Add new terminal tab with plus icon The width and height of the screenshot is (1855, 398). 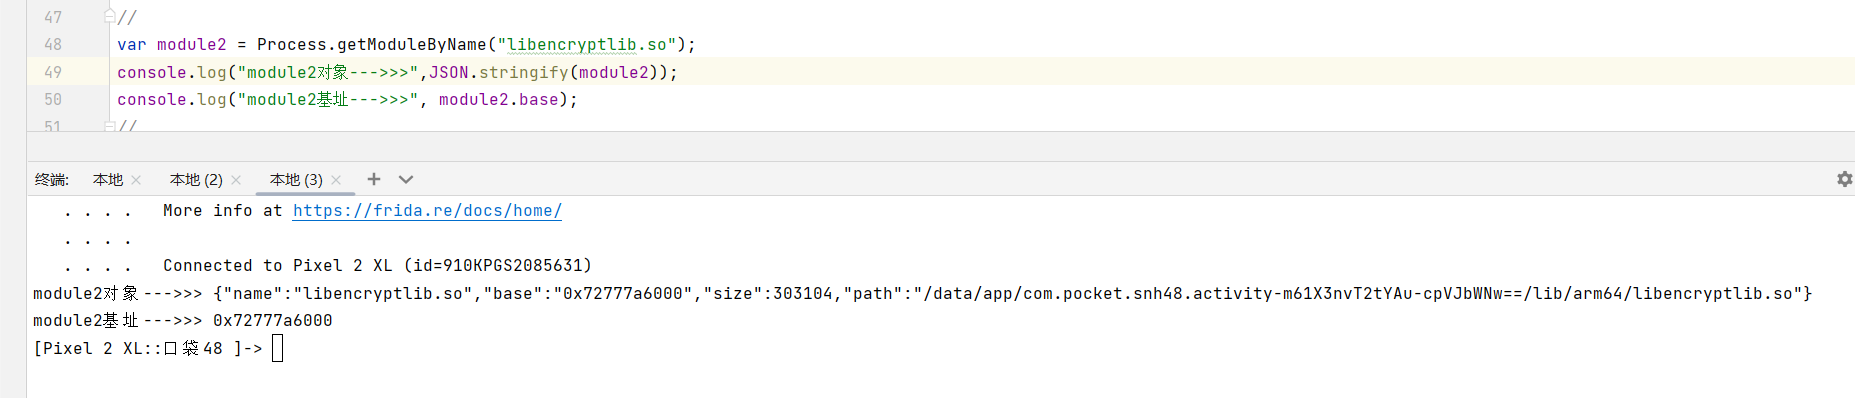pos(374,179)
